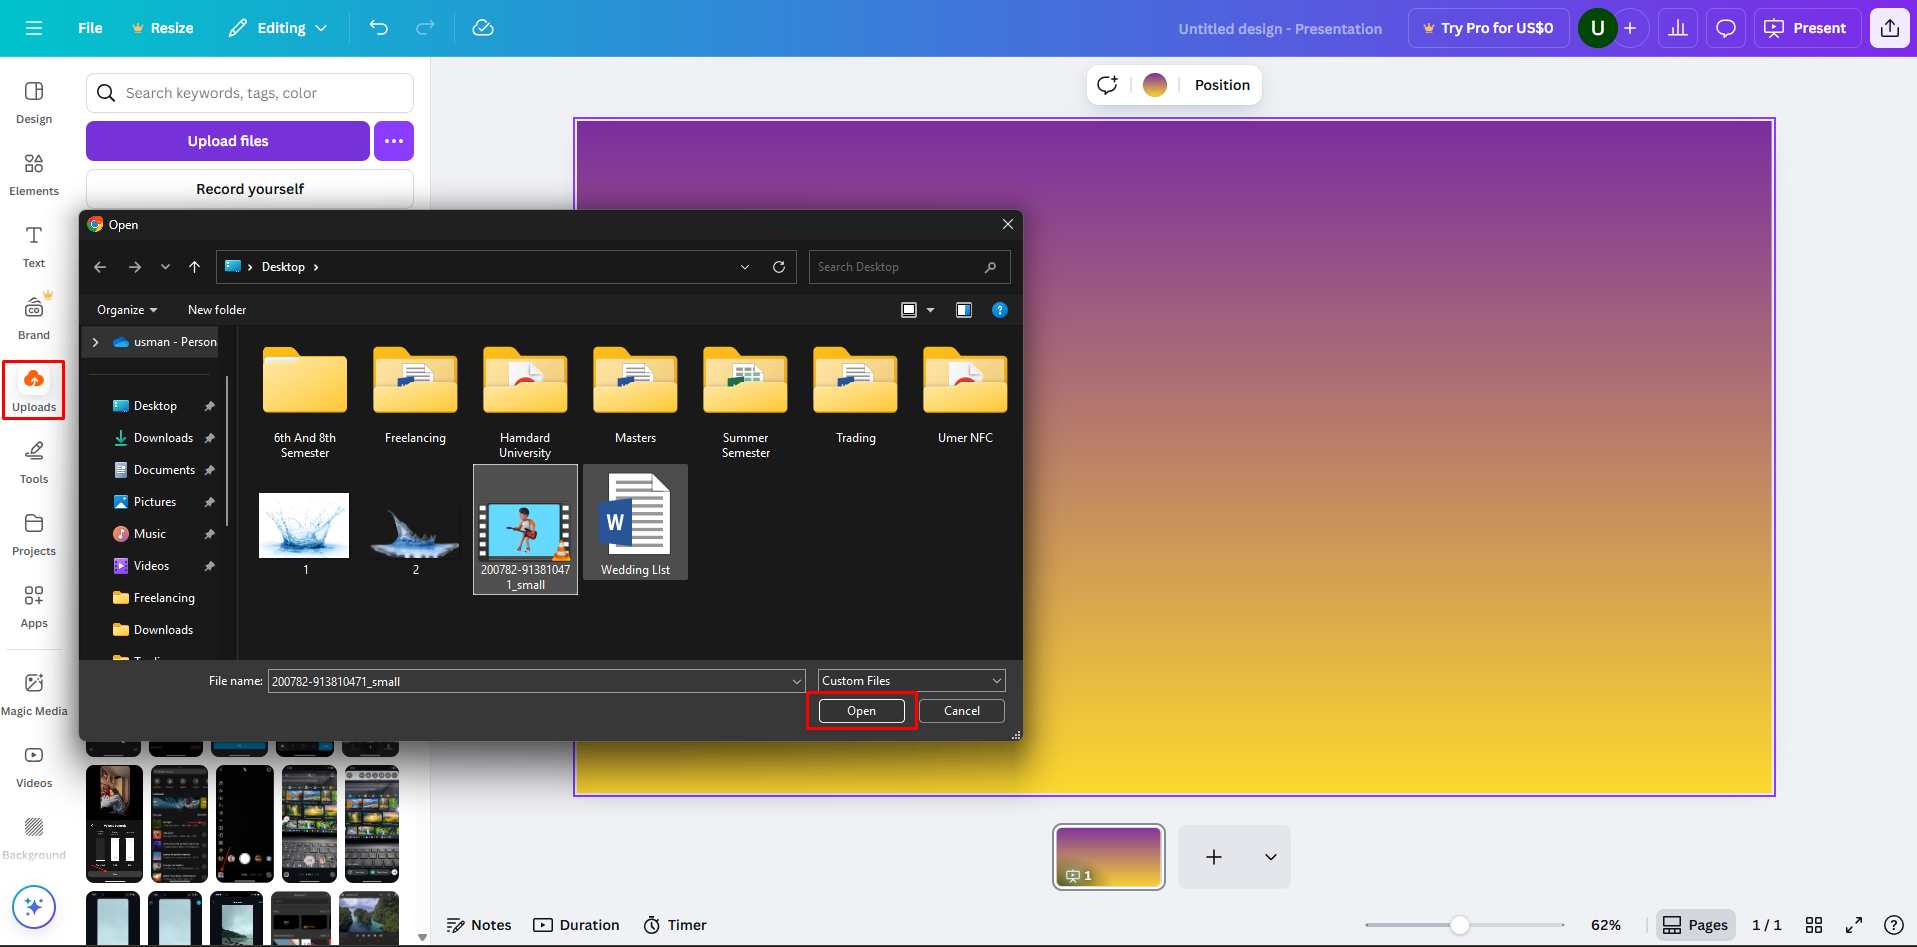Open comments via the speech bubble icon
This screenshot has width=1917, height=947.
(x=1725, y=27)
